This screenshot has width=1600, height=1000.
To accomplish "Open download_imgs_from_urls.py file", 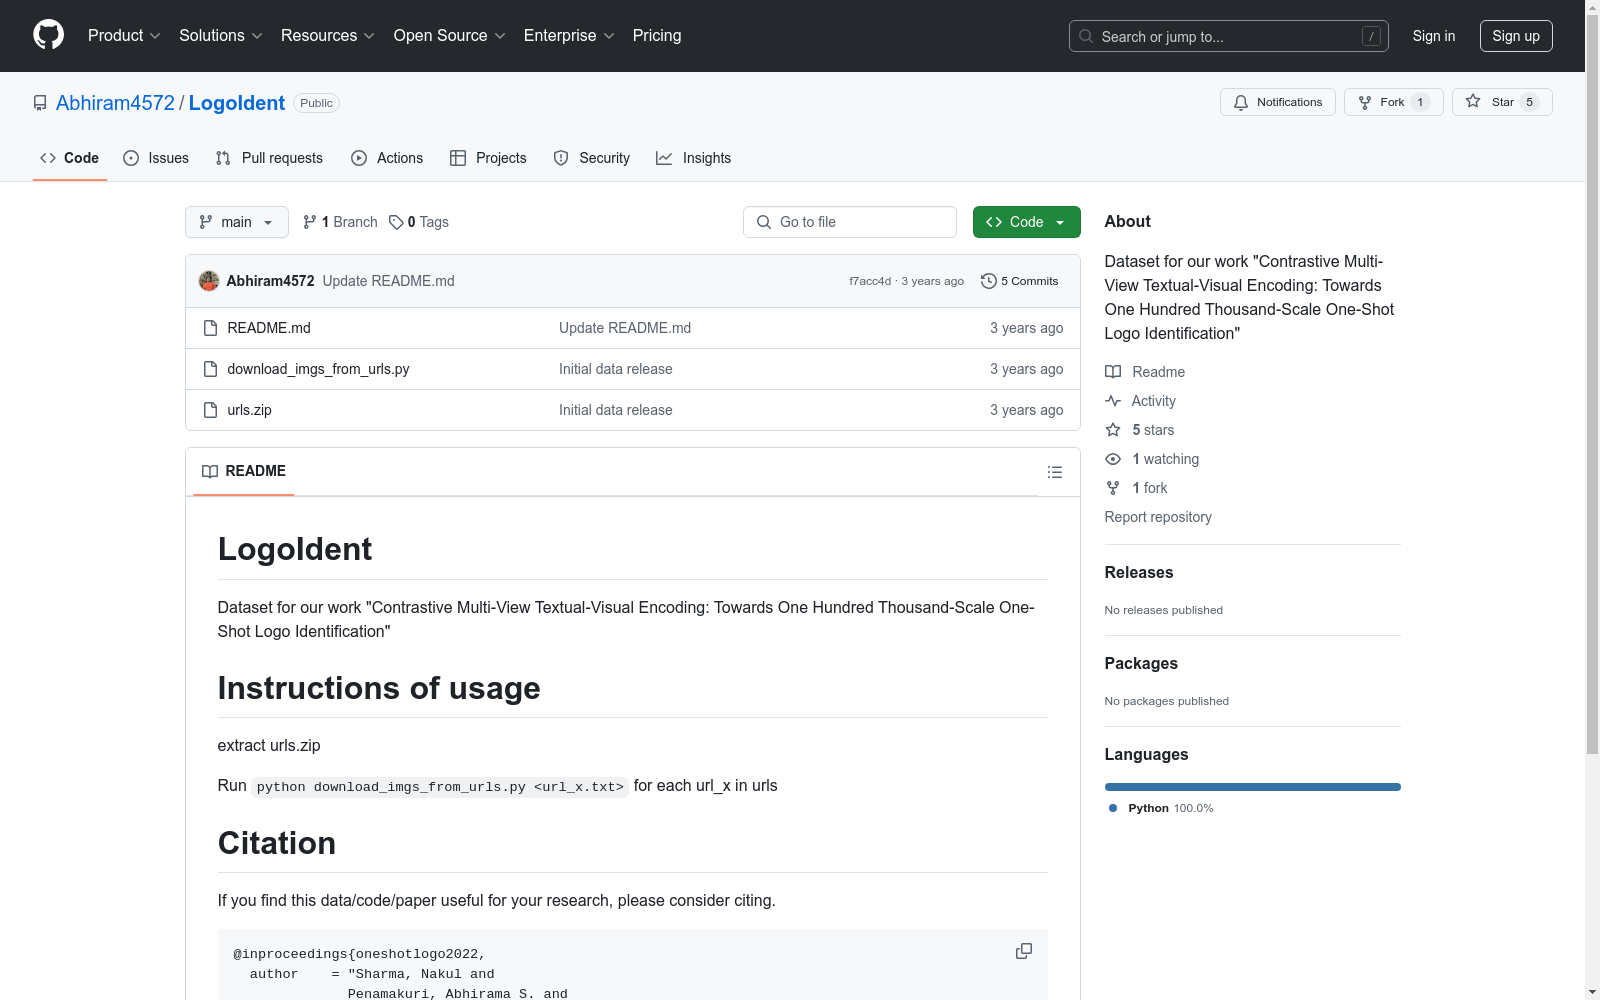I will point(318,369).
